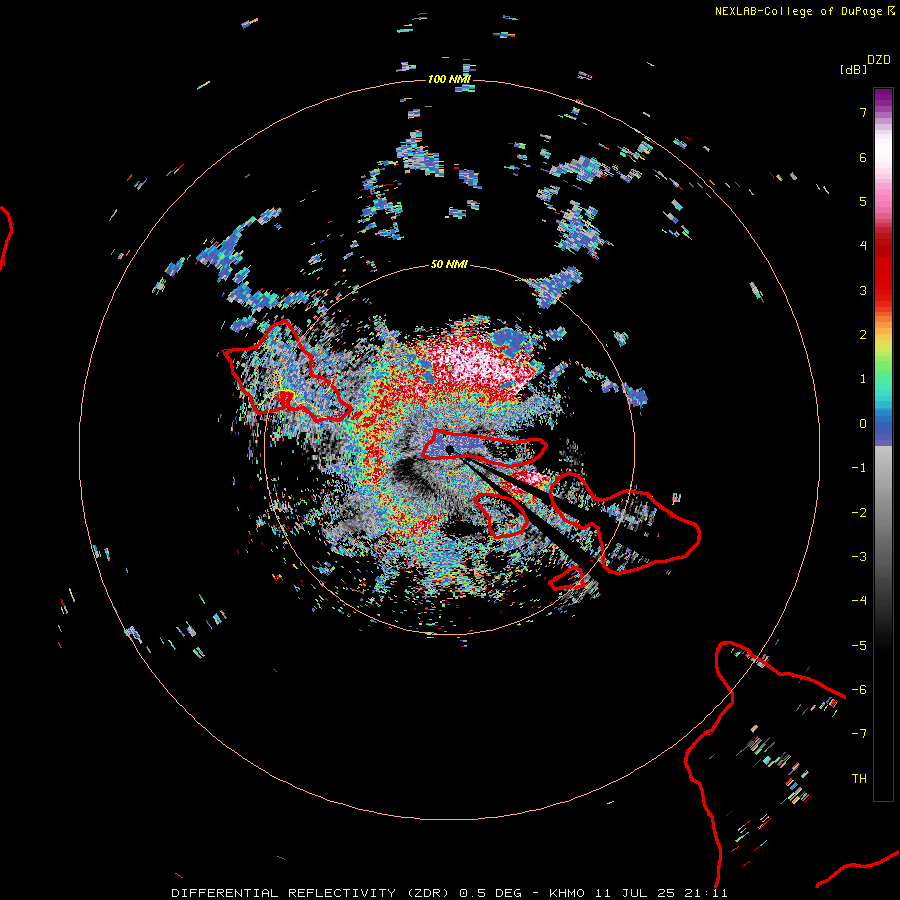Click the 50 NMI range ring label
The image size is (900, 900).
(449, 264)
